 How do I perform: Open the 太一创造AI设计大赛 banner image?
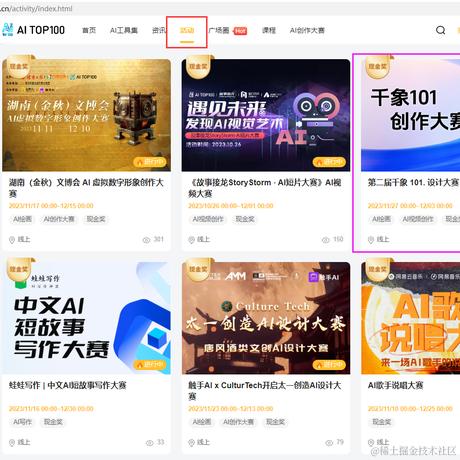coord(266,318)
